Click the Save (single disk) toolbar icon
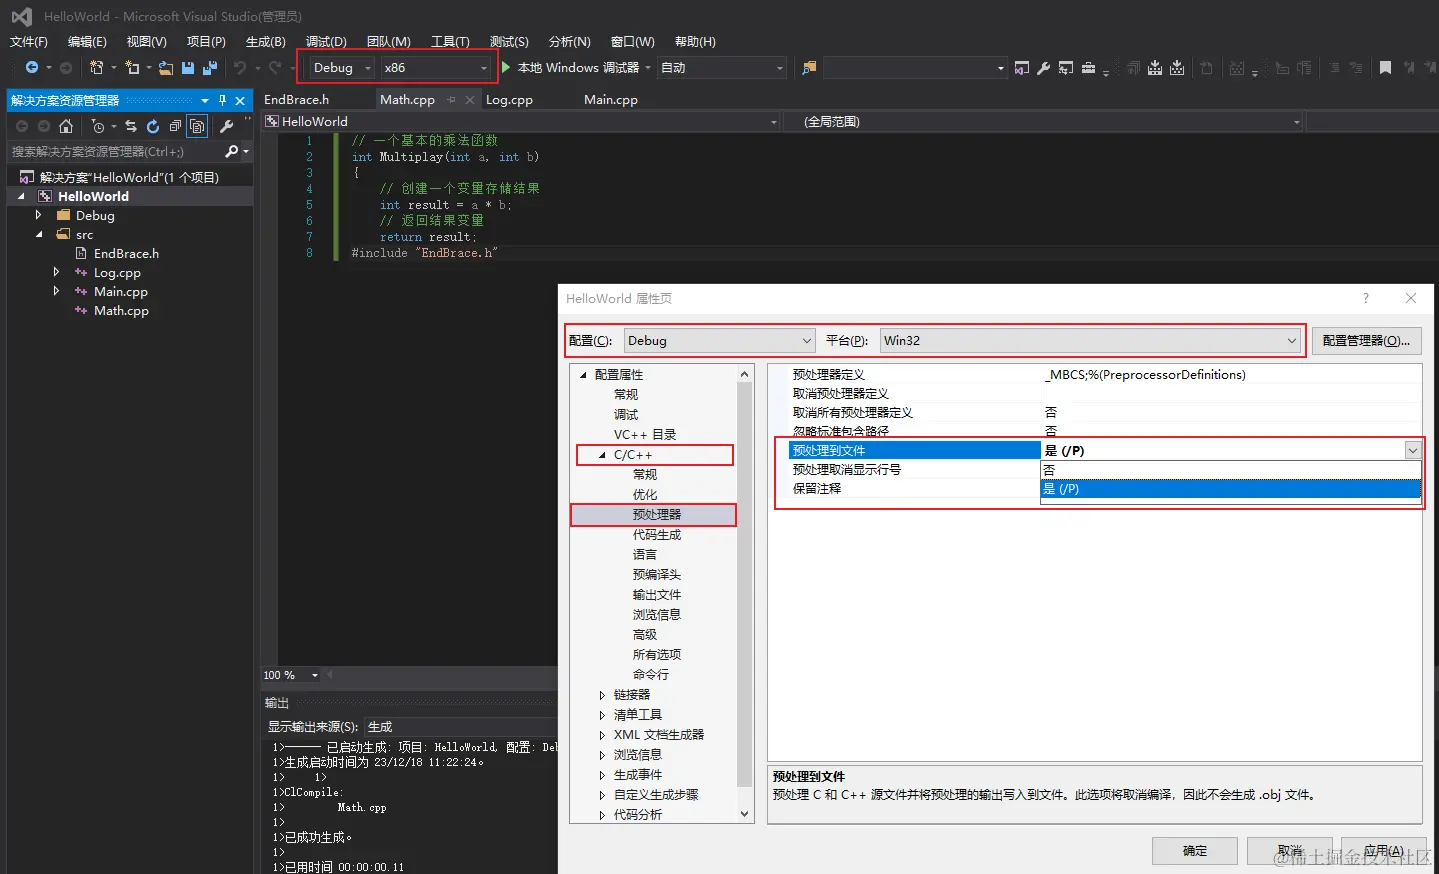 [188, 68]
